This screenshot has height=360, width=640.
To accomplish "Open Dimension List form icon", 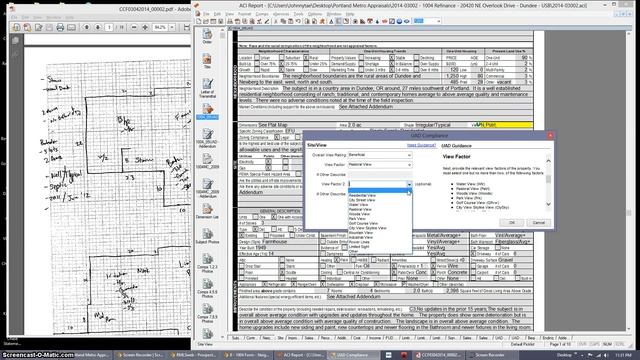I will [x=207, y=210].
